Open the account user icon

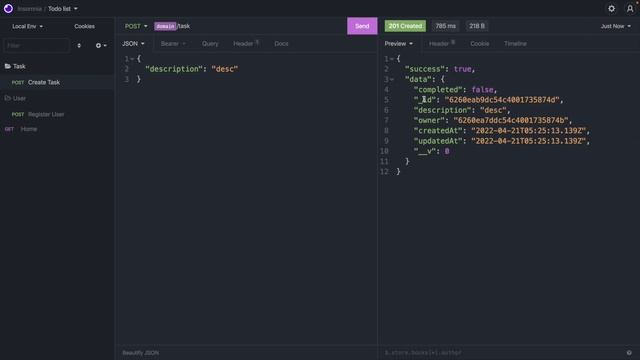[x=630, y=9]
